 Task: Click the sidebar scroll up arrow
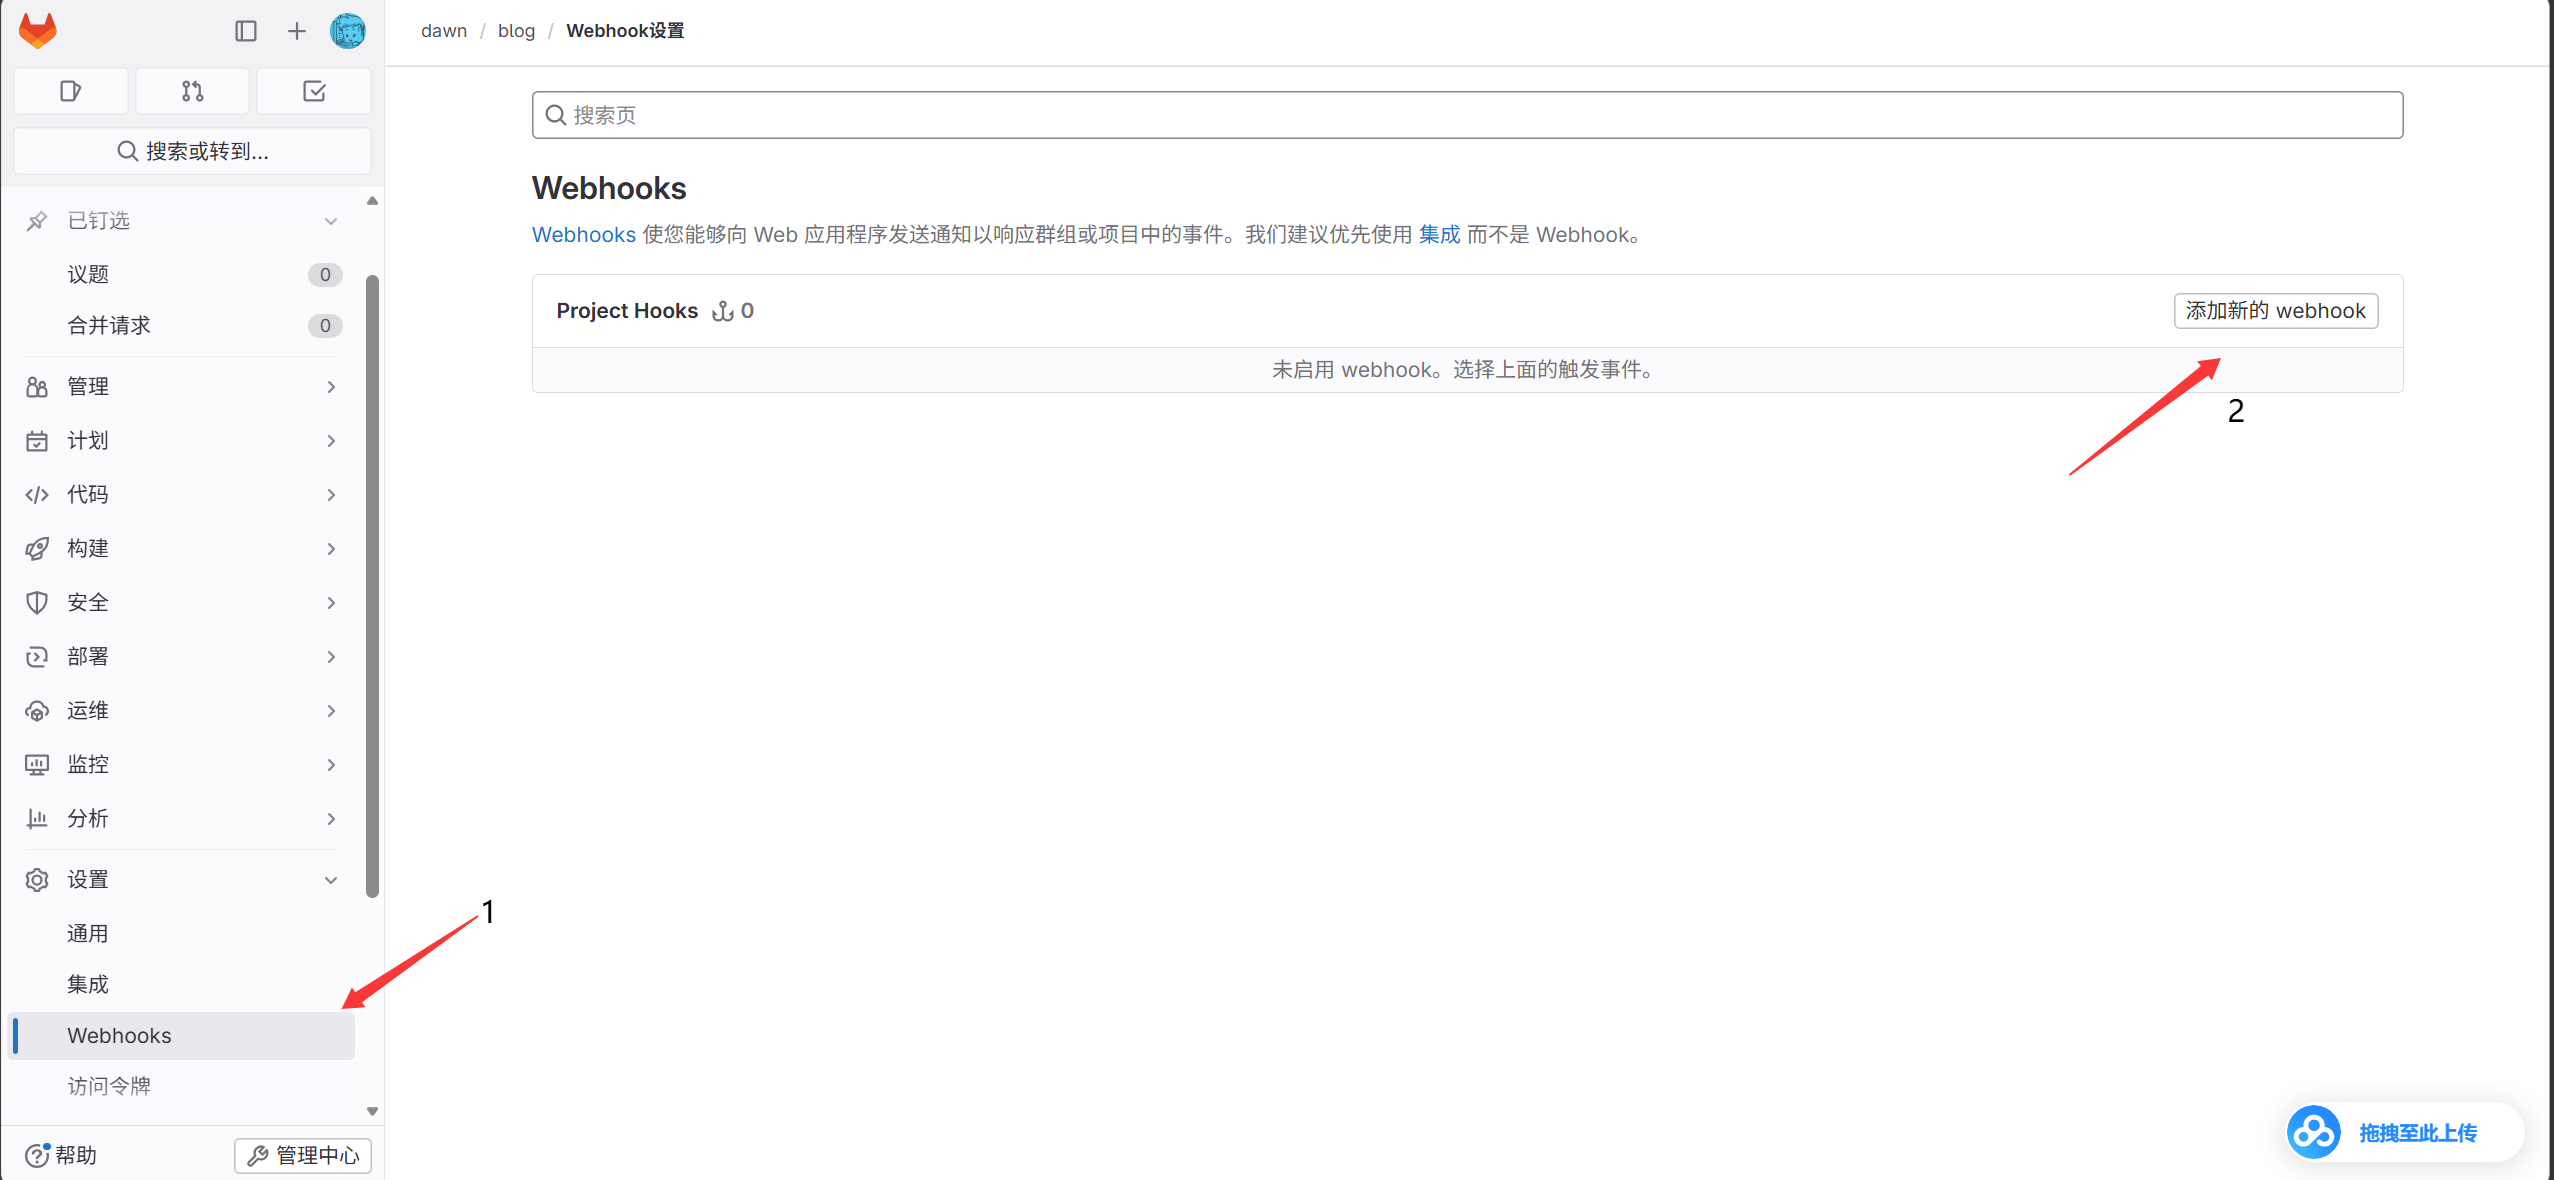tap(372, 201)
